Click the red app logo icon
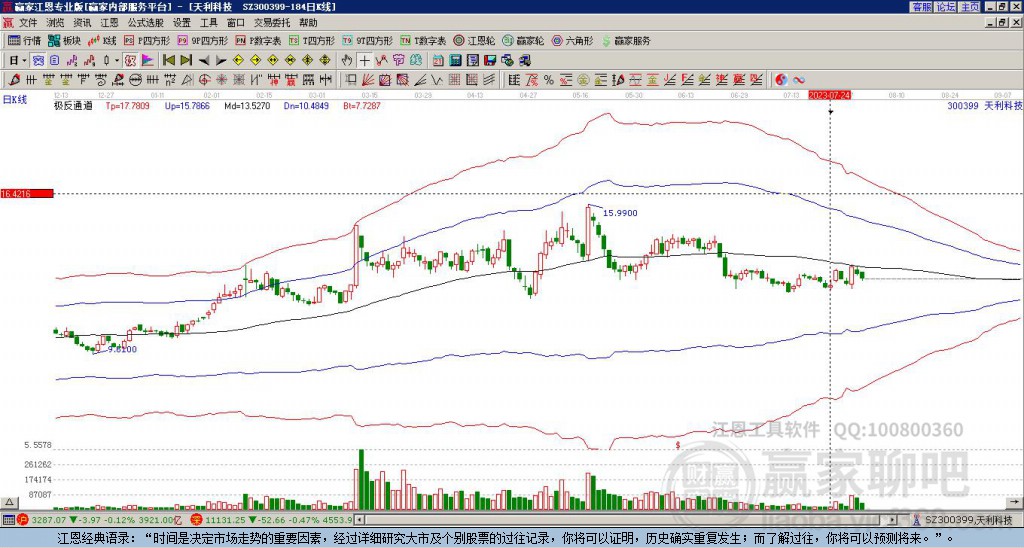The width and height of the screenshot is (1024, 548). pyautogui.click(x=8, y=23)
